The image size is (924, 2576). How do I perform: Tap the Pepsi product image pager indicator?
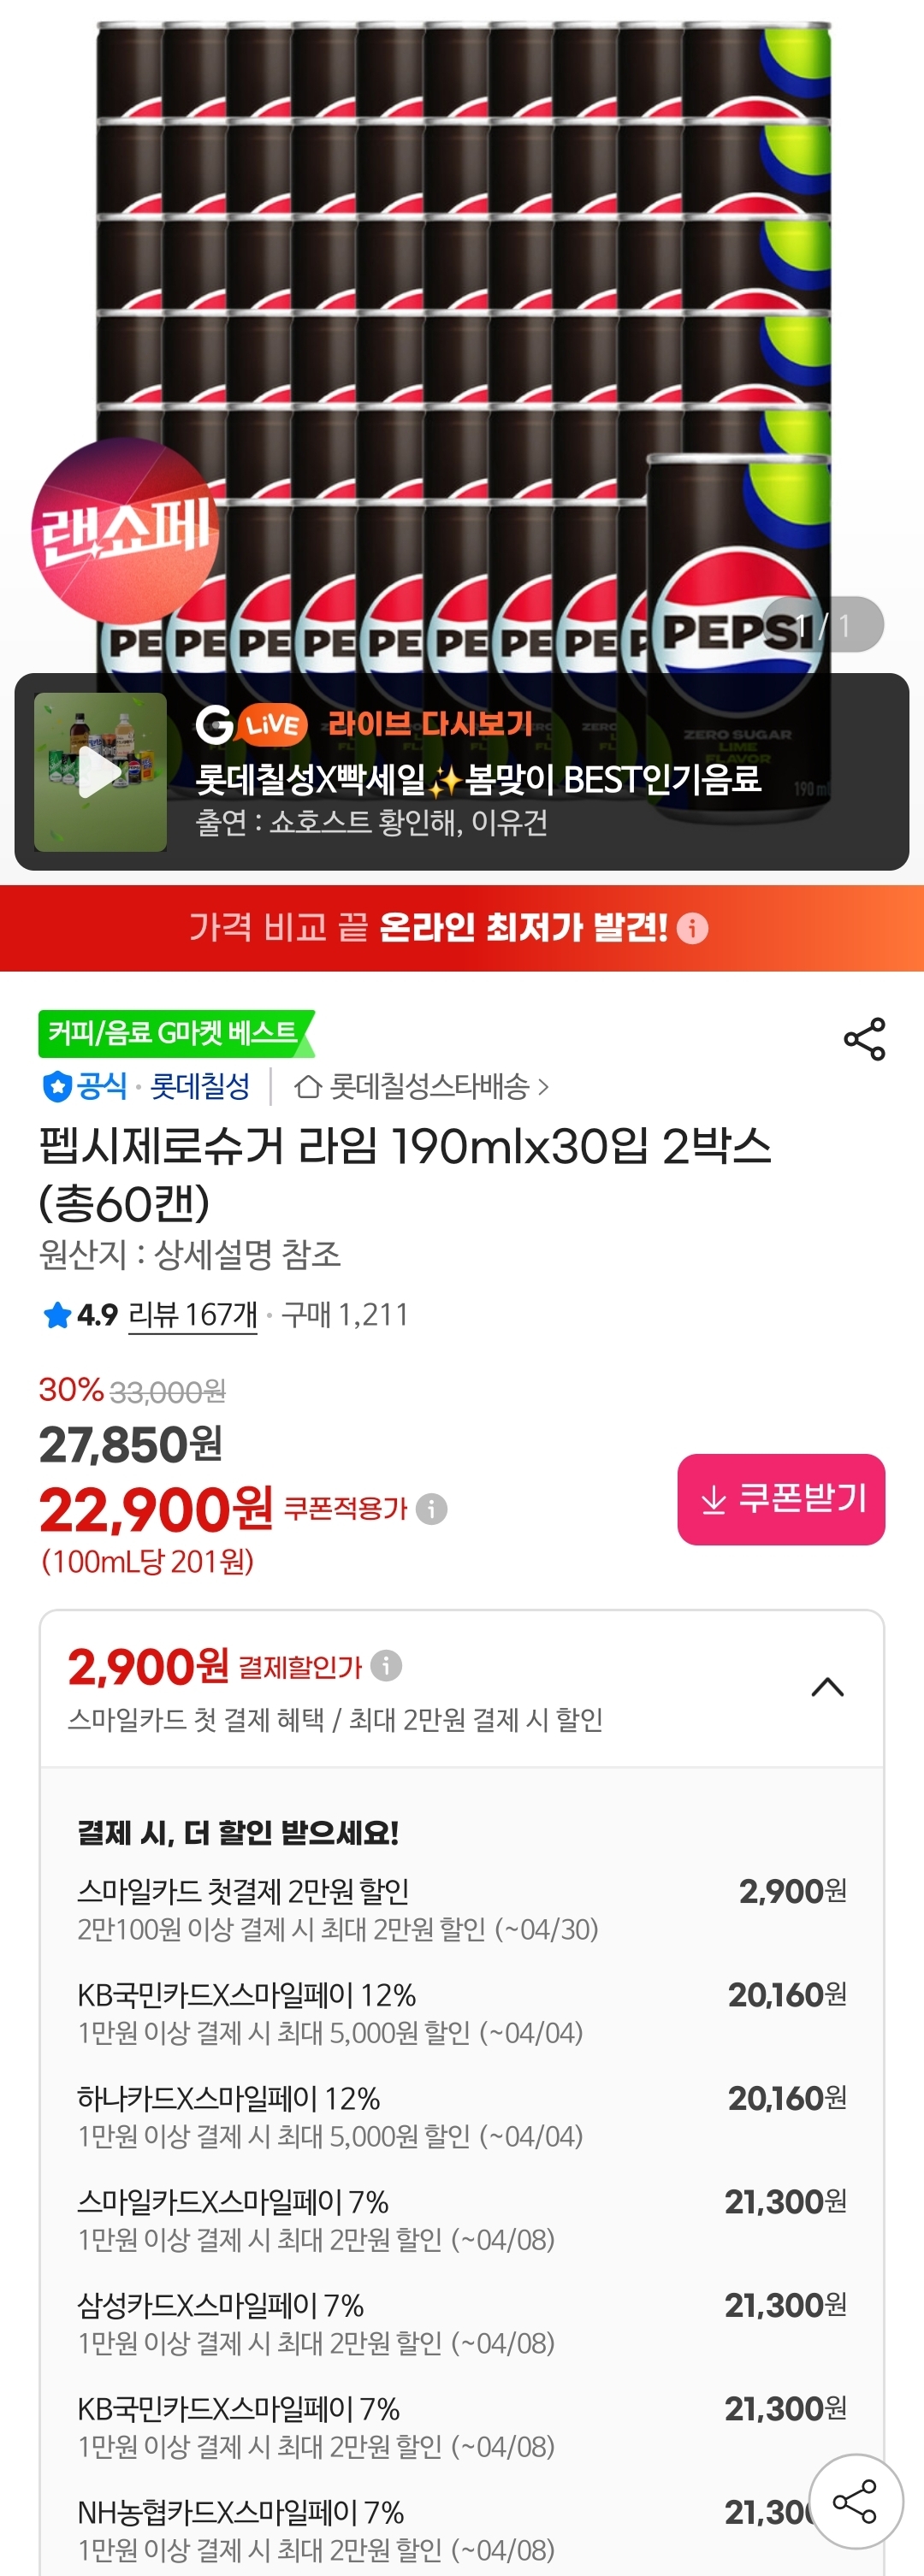pyautogui.click(x=824, y=625)
